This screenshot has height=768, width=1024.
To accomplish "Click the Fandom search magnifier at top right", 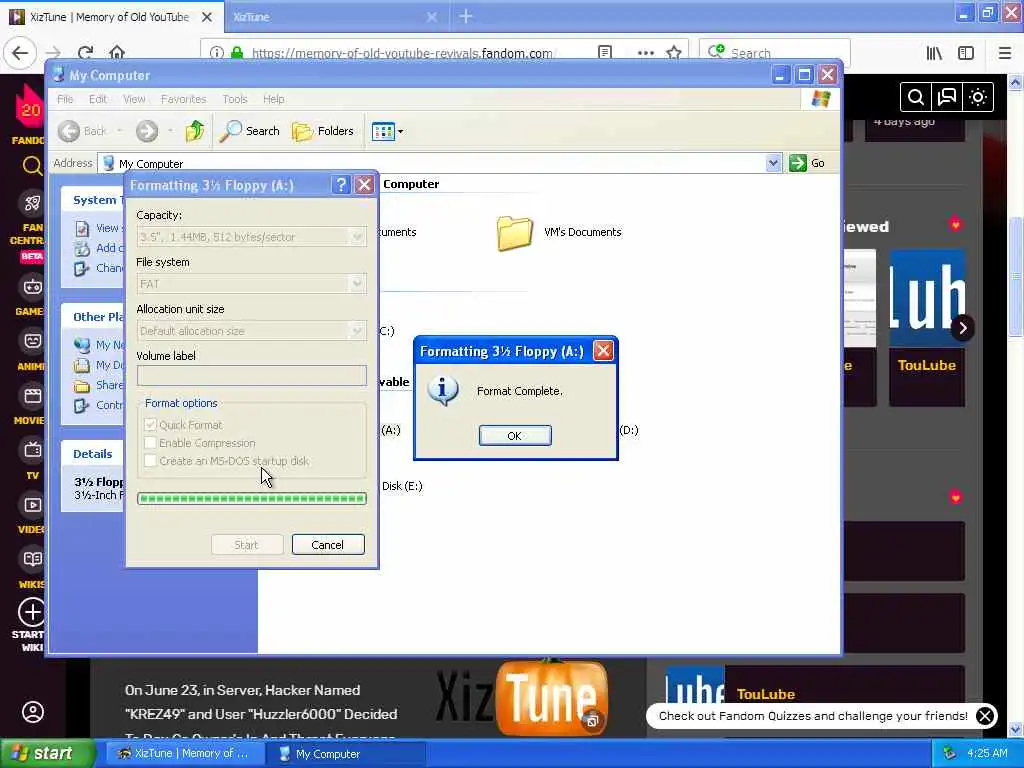I will (916, 97).
